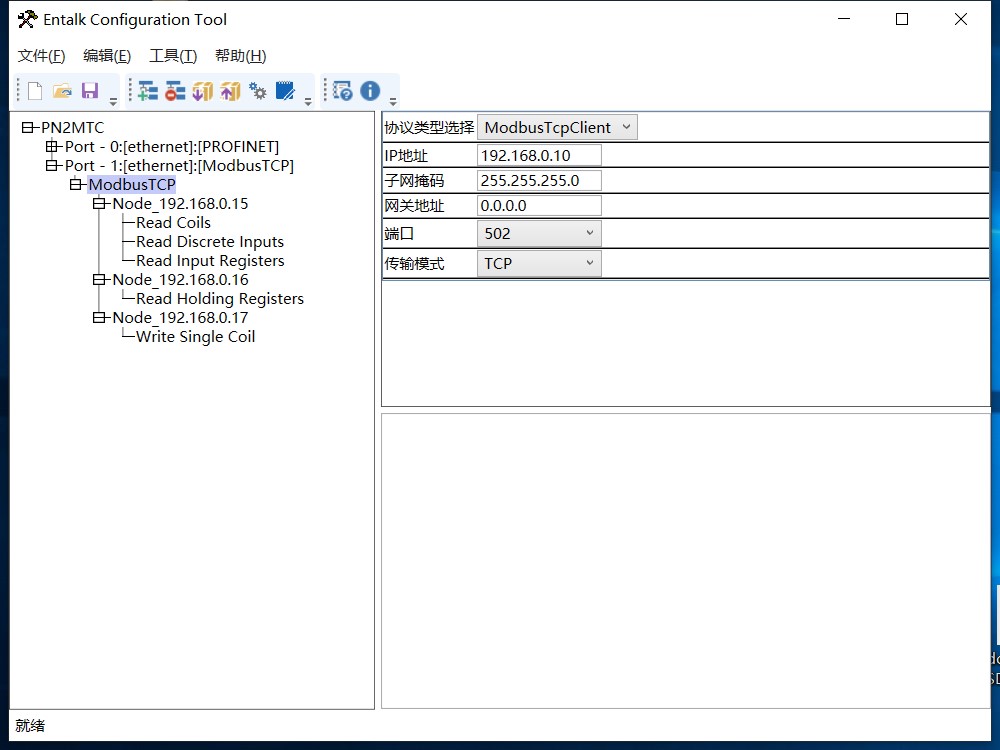Click the gateway address field 0.0.0.0
Image resolution: width=1000 pixels, height=750 pixels.
539,206
